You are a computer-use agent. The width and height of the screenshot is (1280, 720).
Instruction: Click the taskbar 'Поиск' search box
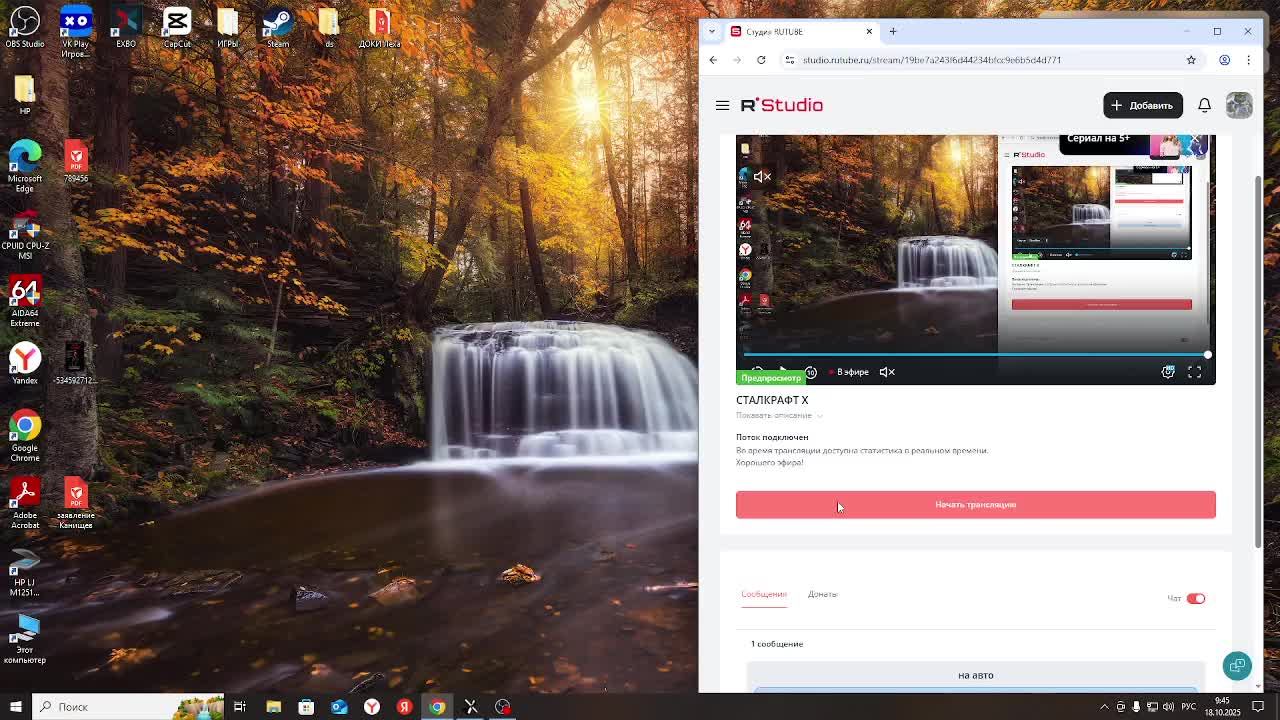[130, 707]
